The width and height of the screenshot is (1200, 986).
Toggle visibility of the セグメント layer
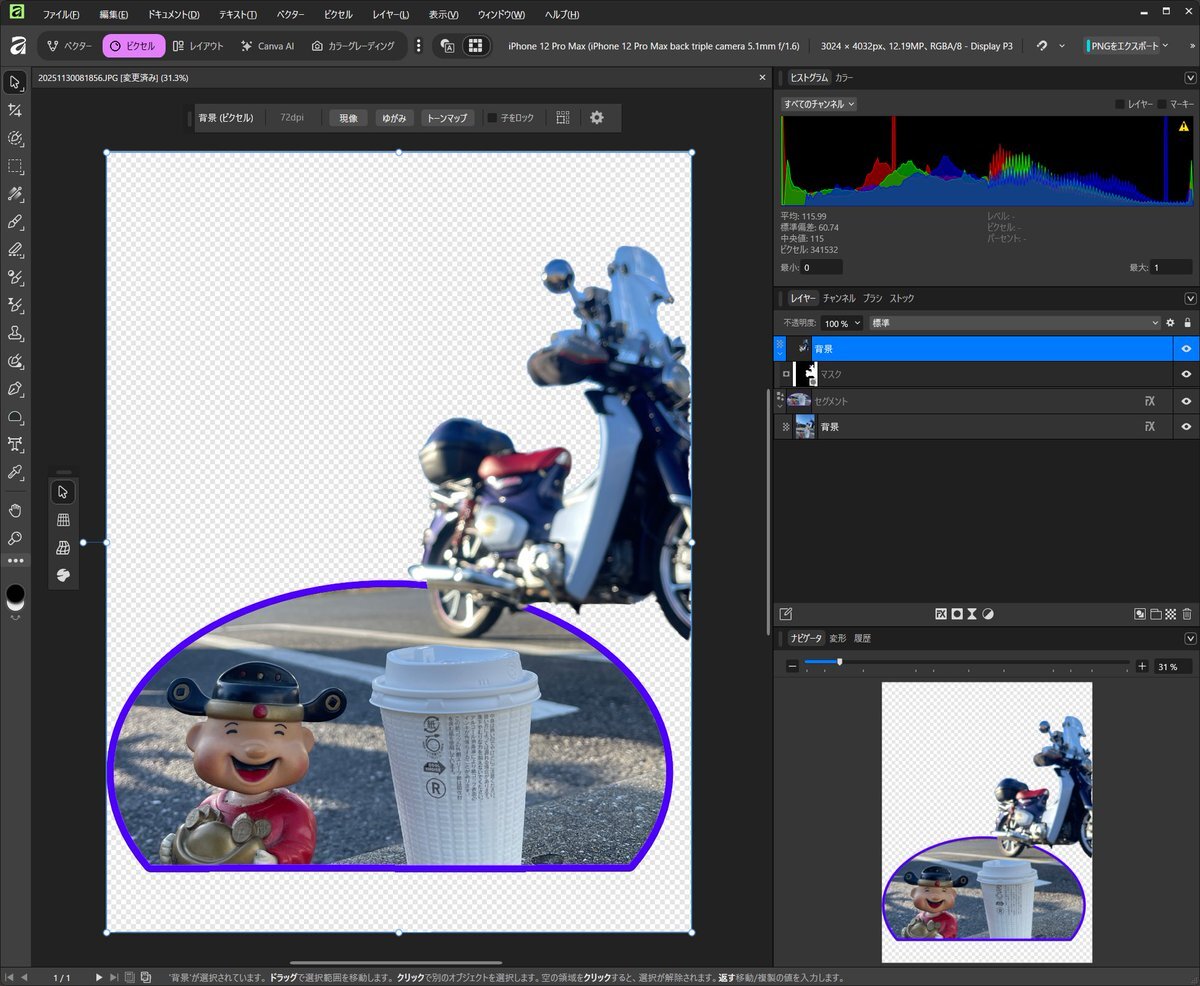coord(1186,400)
